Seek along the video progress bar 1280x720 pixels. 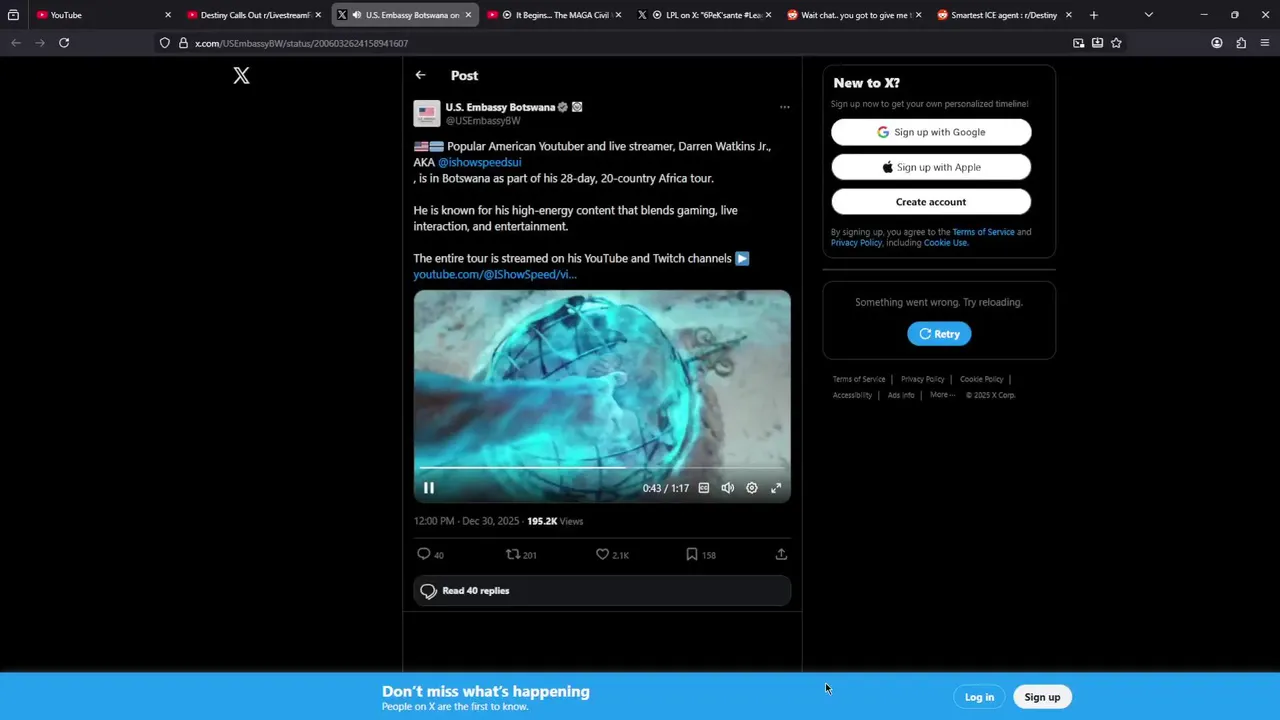pos(602,467)
